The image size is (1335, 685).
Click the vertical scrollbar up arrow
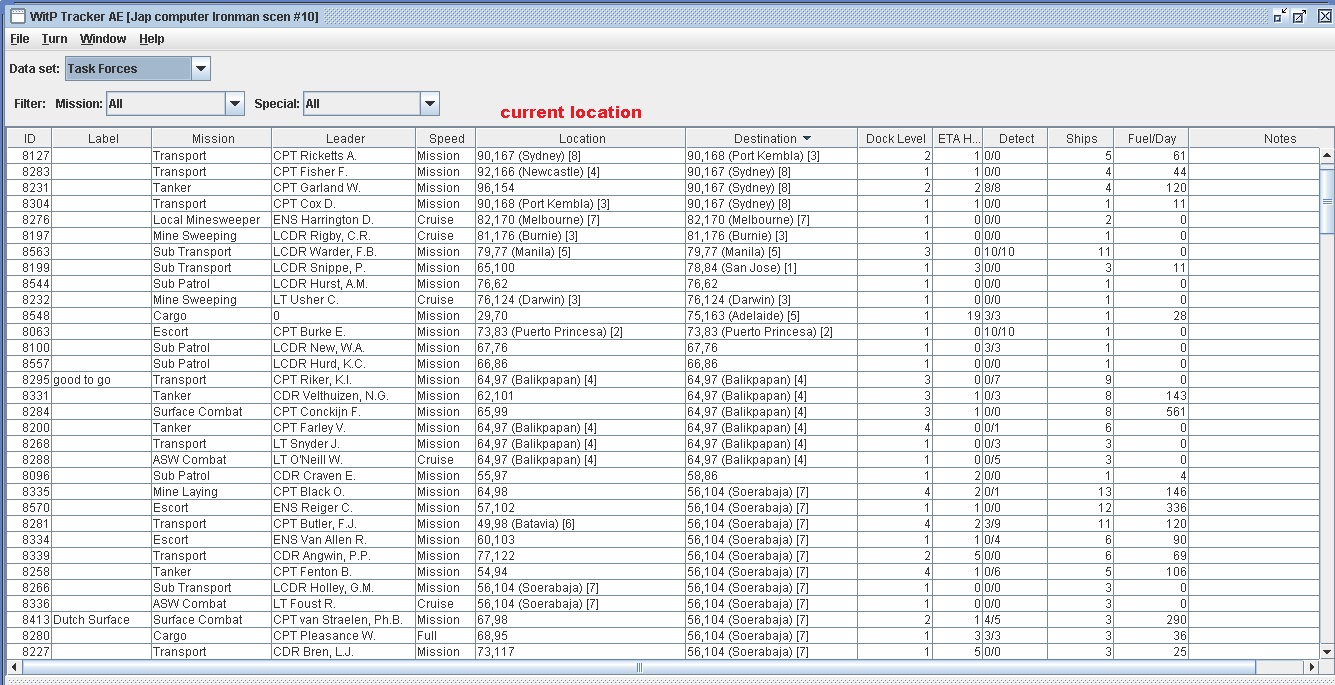point(1327,156)
